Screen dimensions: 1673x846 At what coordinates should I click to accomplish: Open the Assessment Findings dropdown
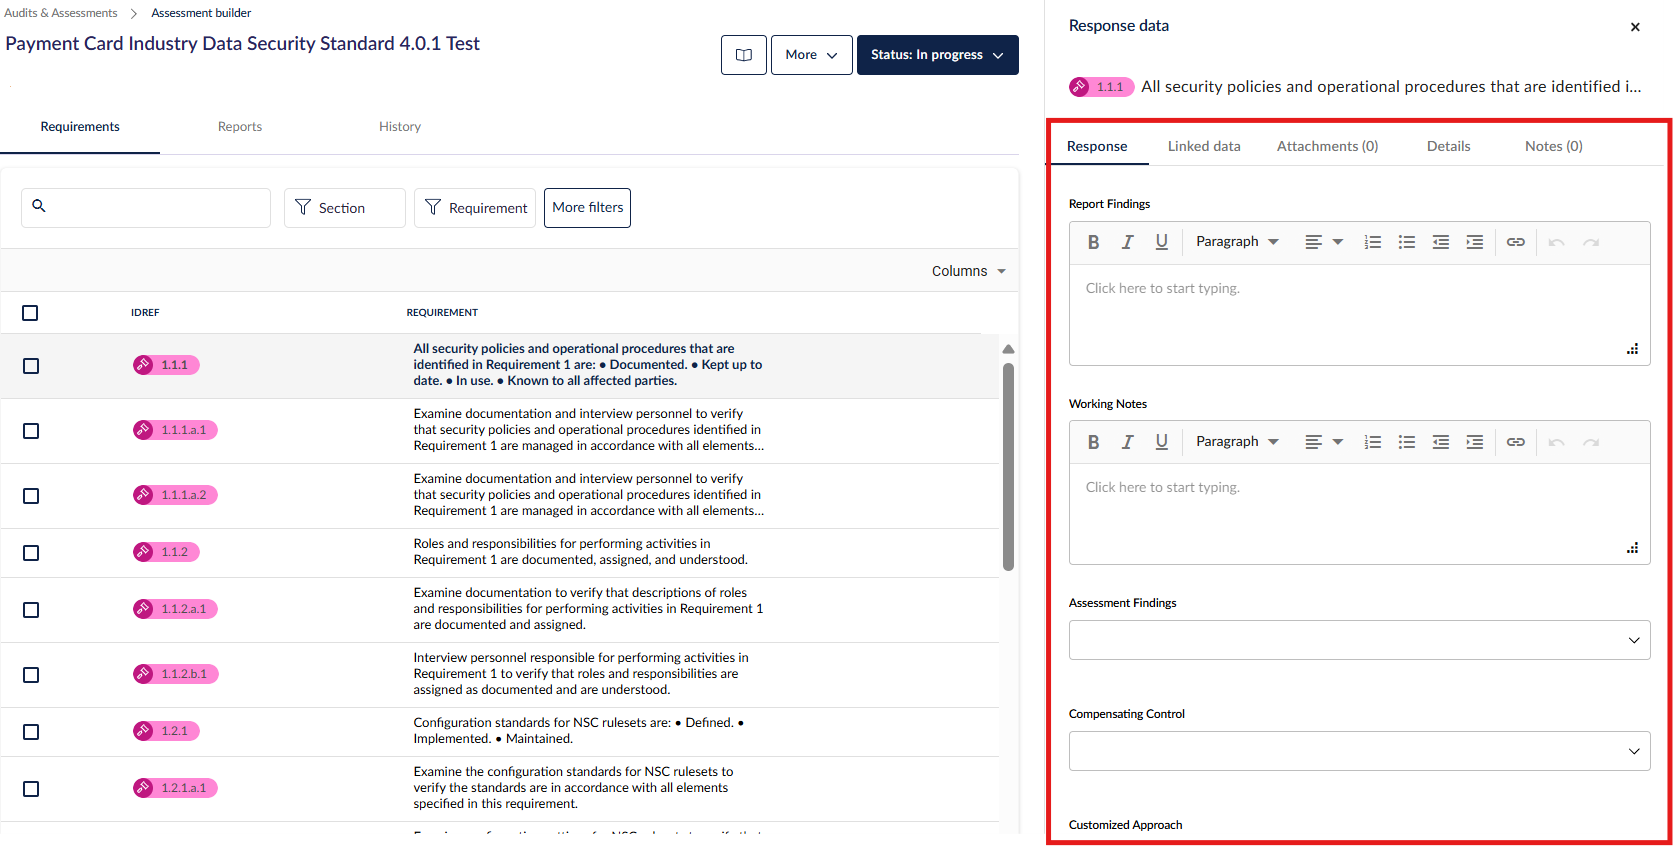1359,640
